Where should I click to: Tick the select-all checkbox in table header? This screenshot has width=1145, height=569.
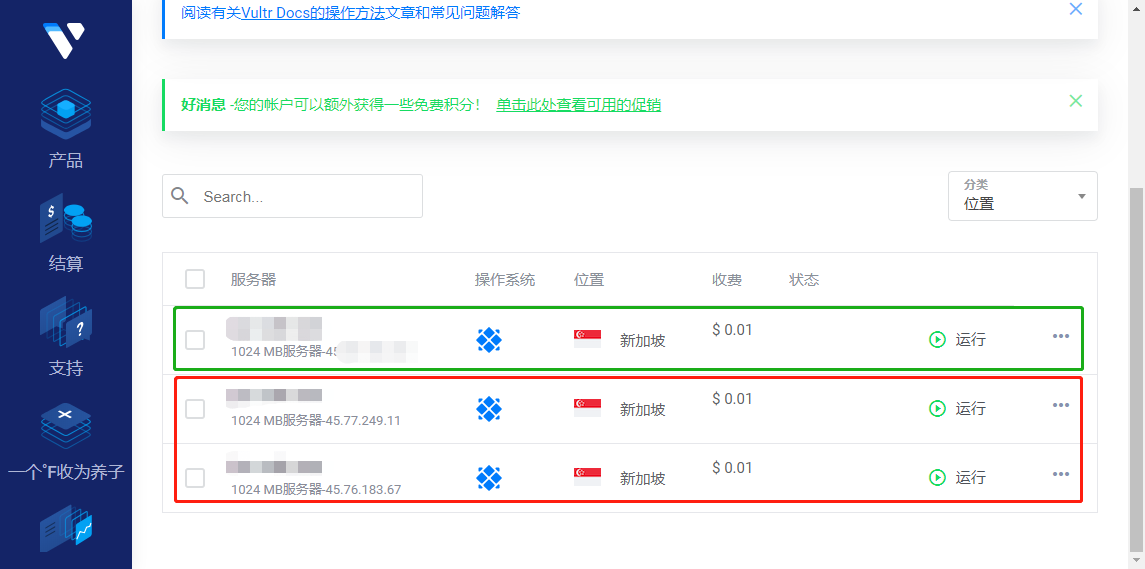pos(195,279)
